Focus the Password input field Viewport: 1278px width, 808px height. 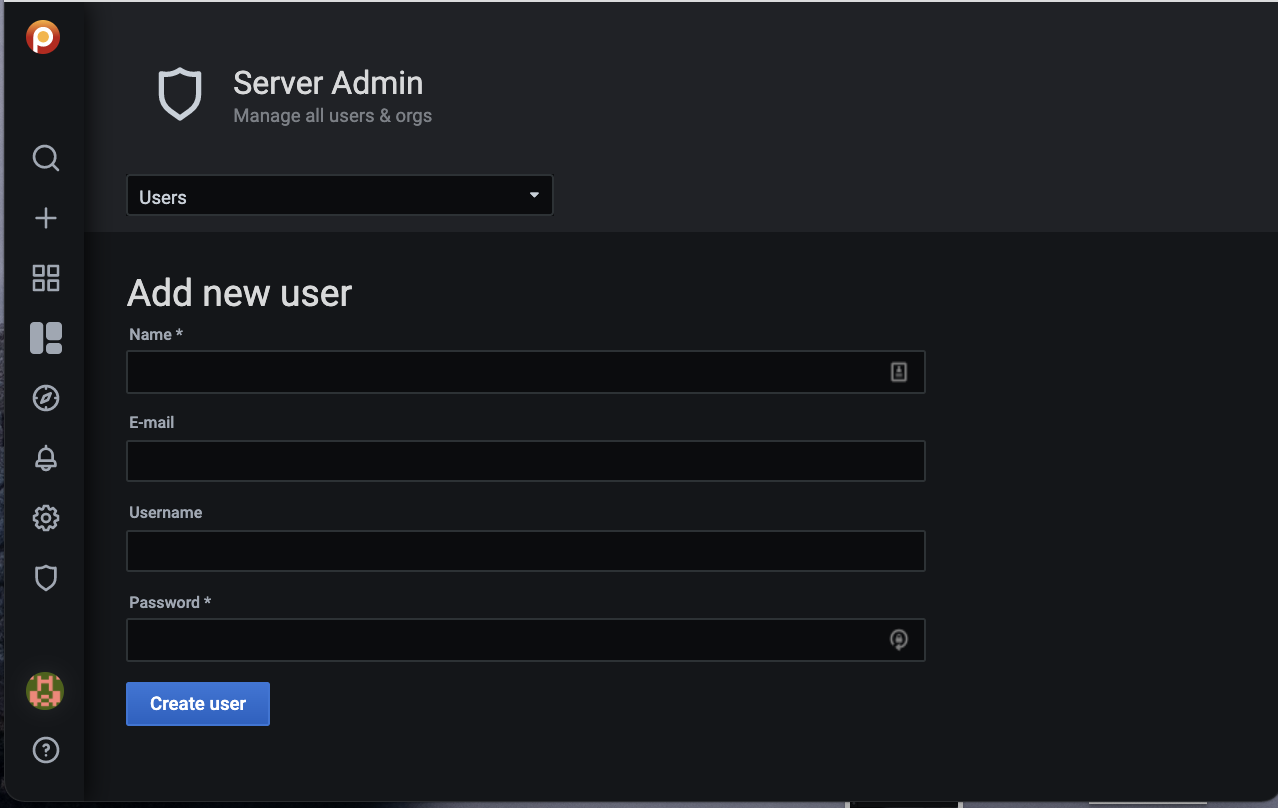tap(500, 640)
